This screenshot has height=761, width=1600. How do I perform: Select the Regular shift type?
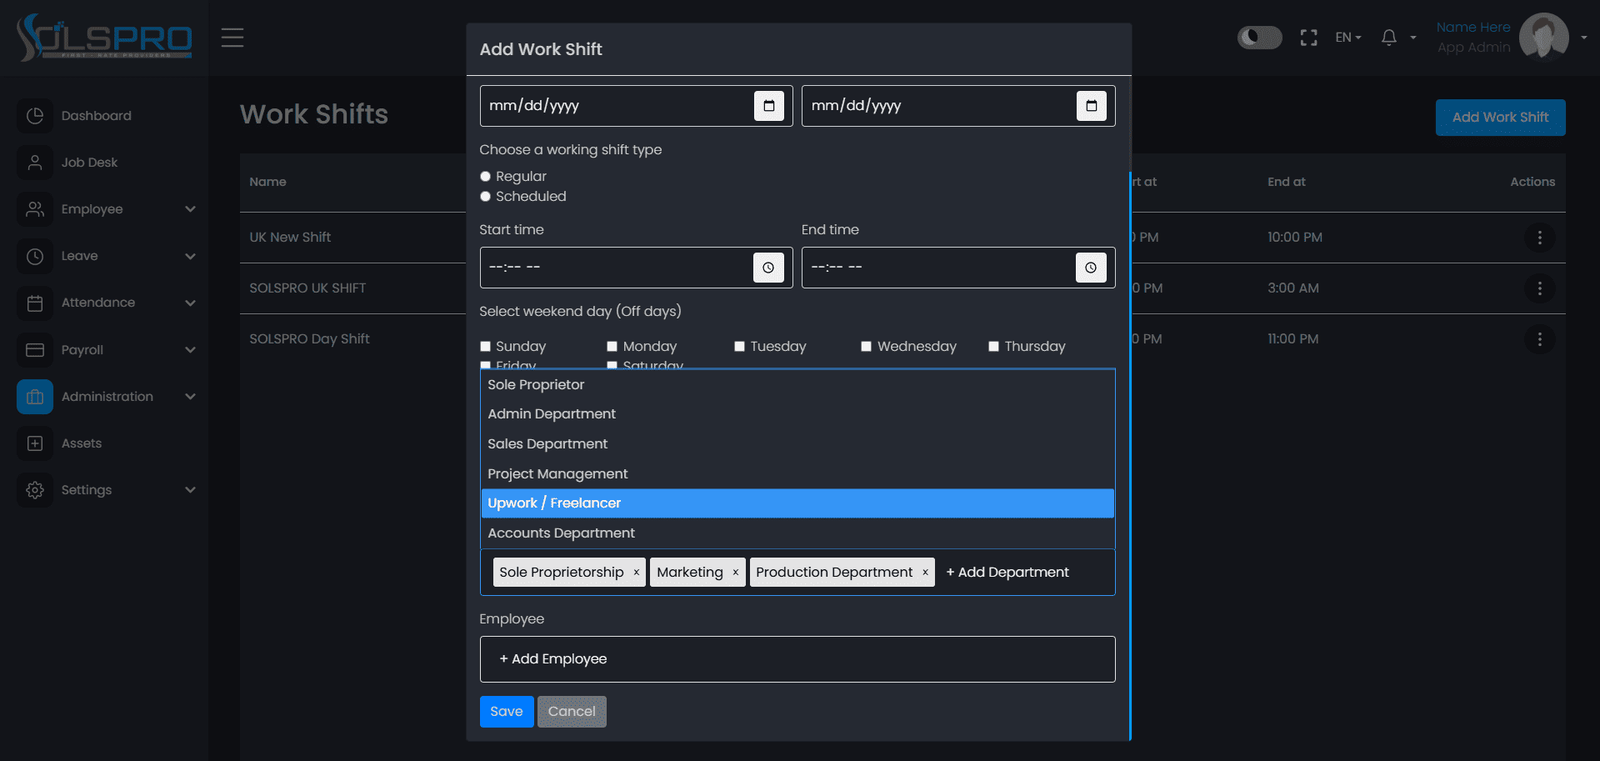[485, 177]
